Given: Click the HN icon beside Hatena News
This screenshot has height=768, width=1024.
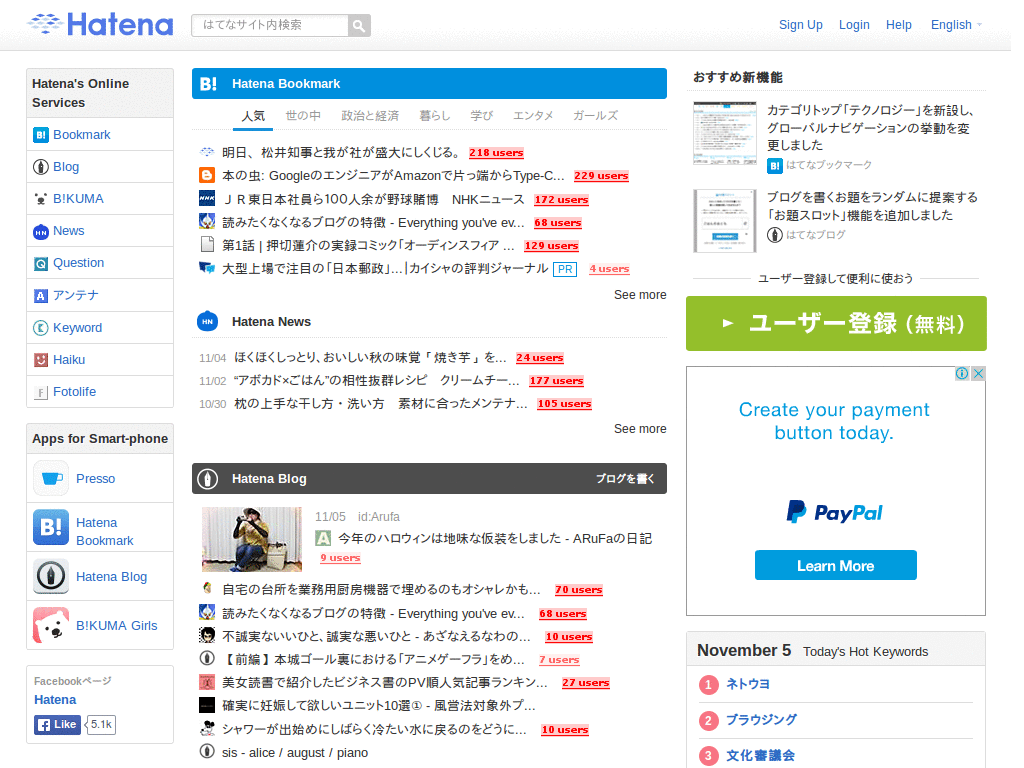Looking at the screenshot, I should coord(208,321).
